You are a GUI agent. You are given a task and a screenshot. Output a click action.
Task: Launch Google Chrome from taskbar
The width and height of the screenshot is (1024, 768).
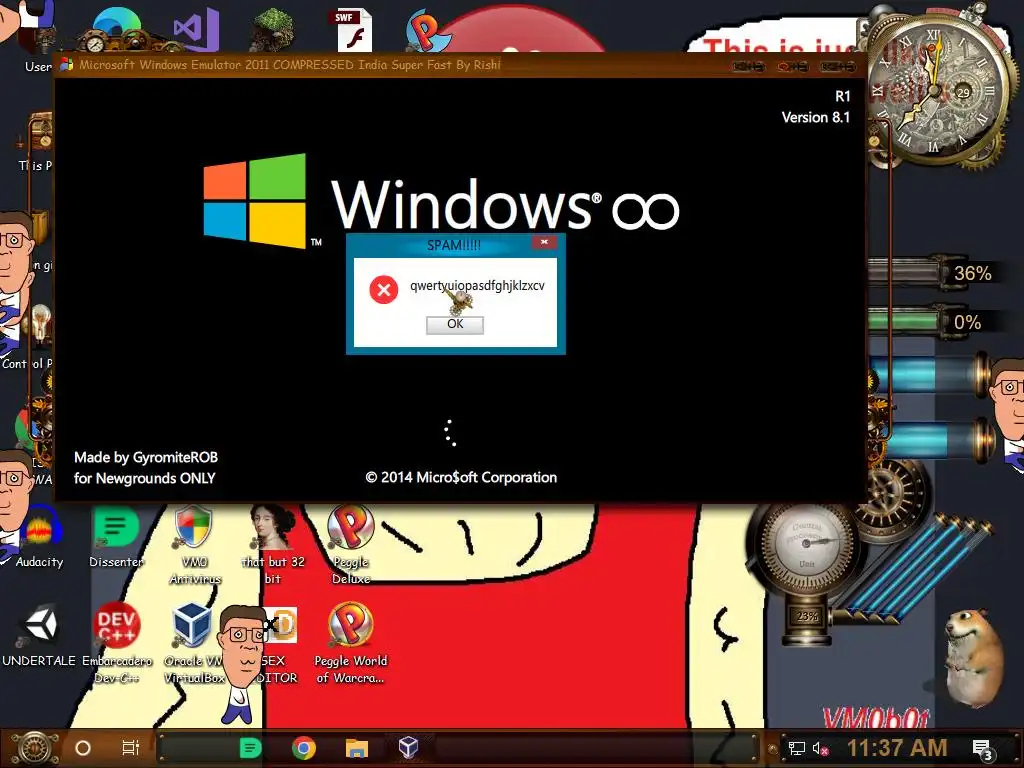click(304, 748)
